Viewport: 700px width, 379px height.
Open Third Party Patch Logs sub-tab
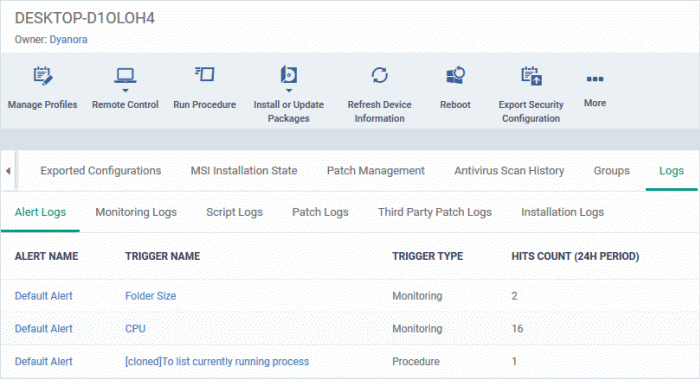pyautogui.click(x=435, y=212)
